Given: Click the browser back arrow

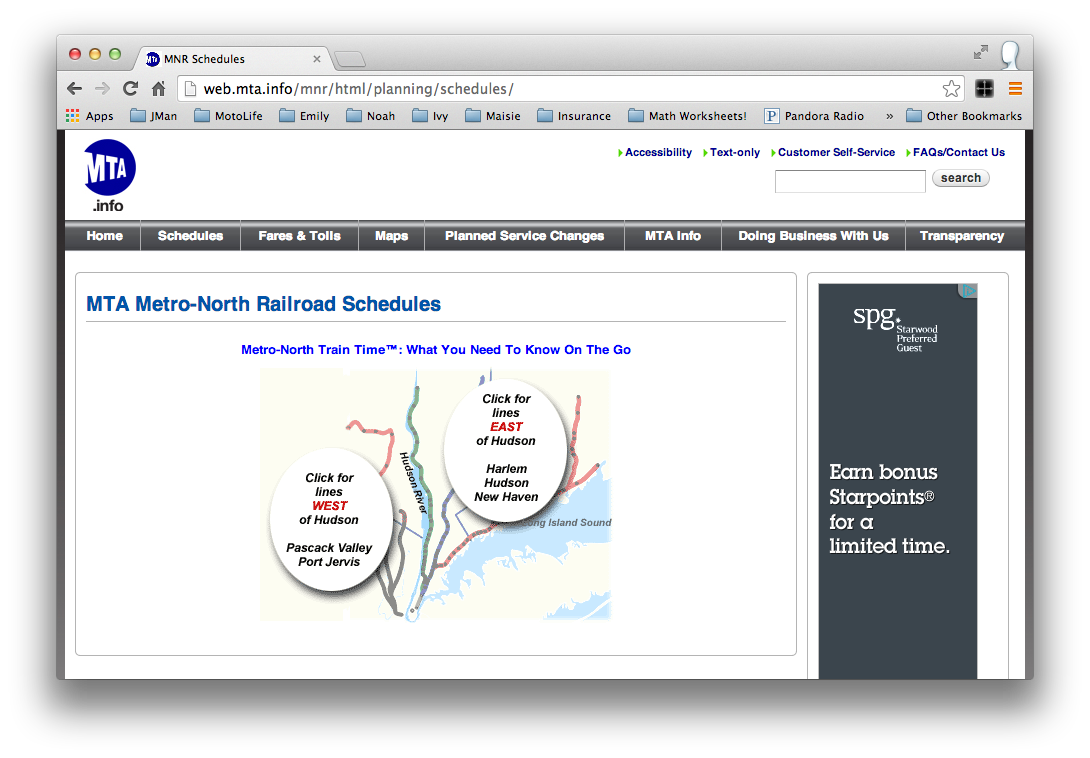Looking at the screenshot, I should pos(74,89).
